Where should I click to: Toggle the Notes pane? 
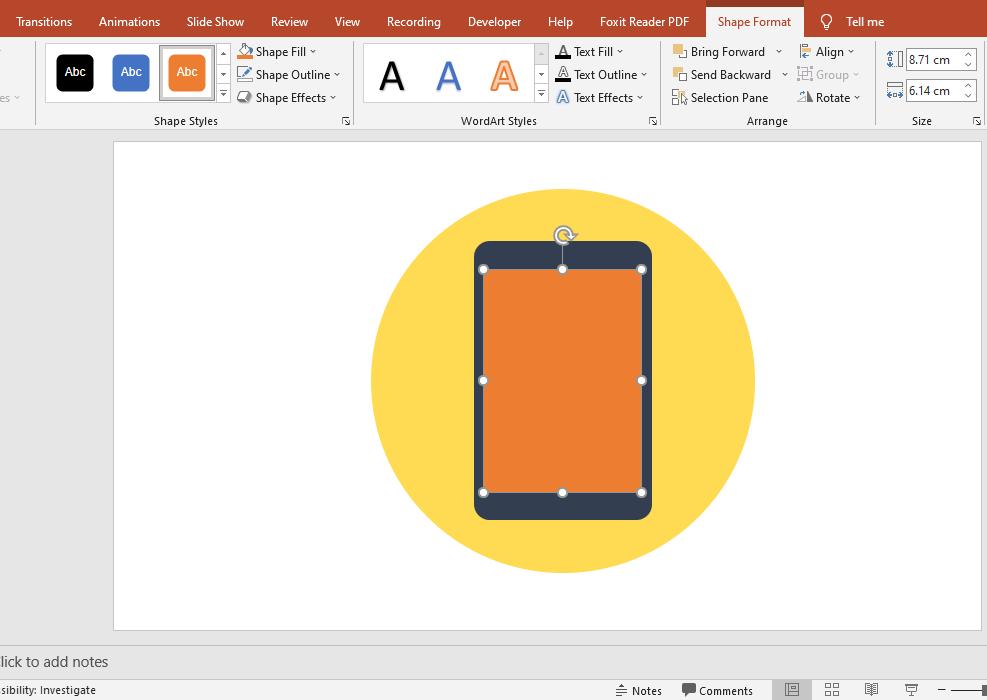[x=639, y=690]
